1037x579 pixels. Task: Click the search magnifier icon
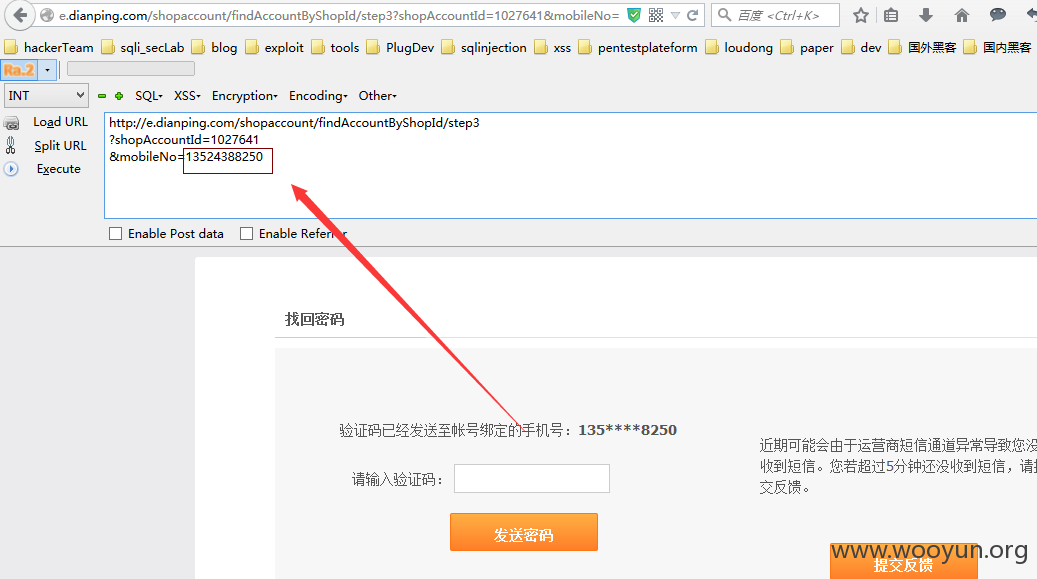click(725, 15)
